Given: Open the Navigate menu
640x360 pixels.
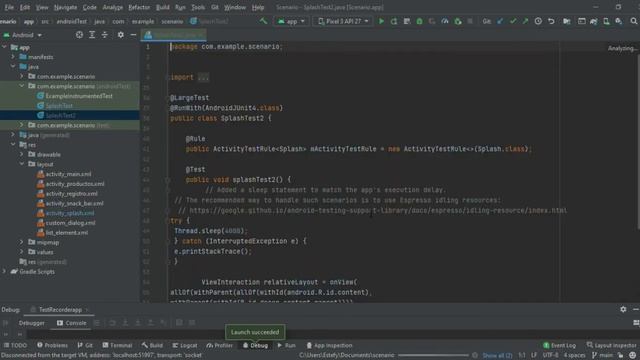Looking at the screenshot, I should point(65,7).
